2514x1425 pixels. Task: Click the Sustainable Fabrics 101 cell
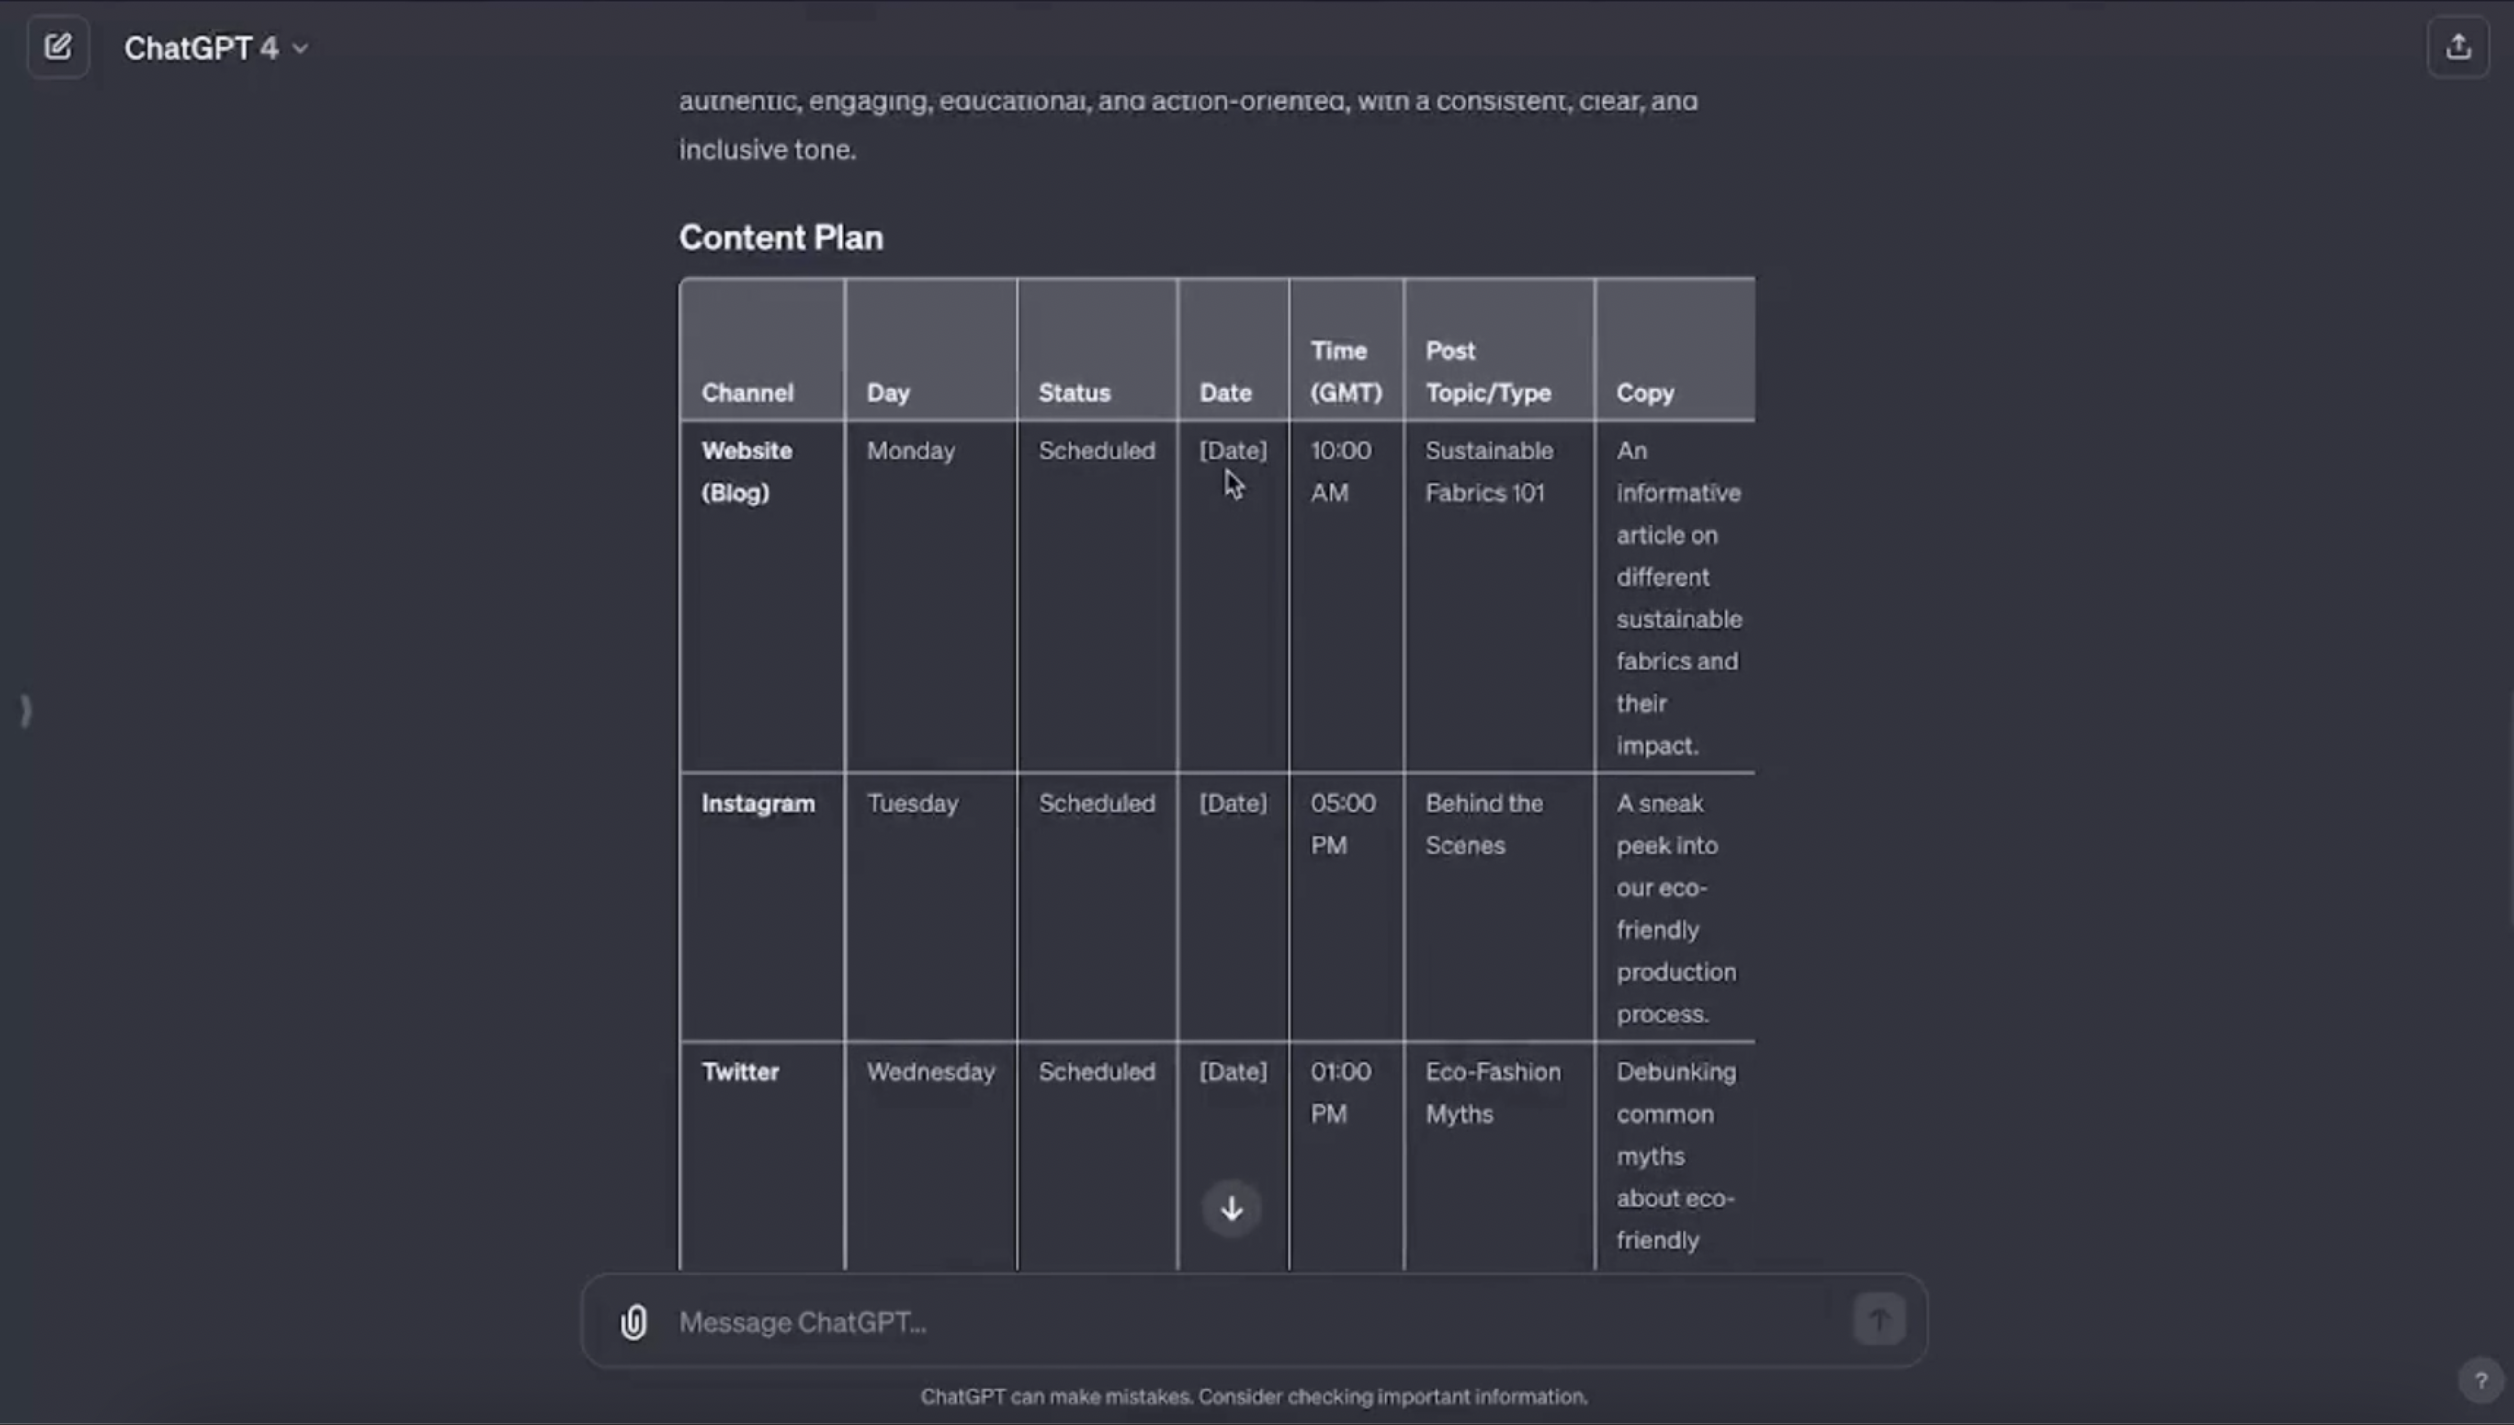tap(1489, 471)
